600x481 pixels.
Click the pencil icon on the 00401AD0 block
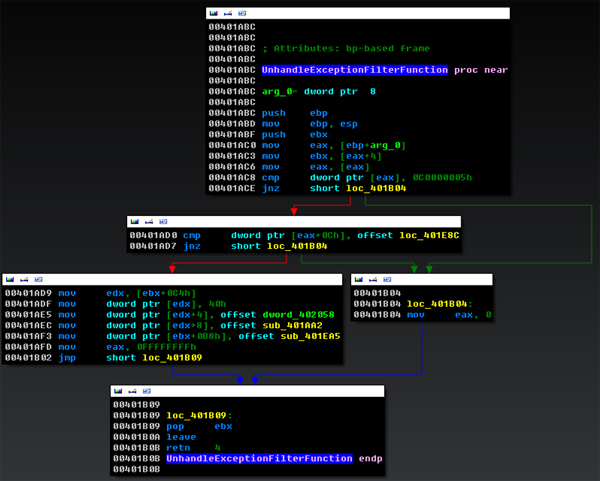click(x=149, y=222)
